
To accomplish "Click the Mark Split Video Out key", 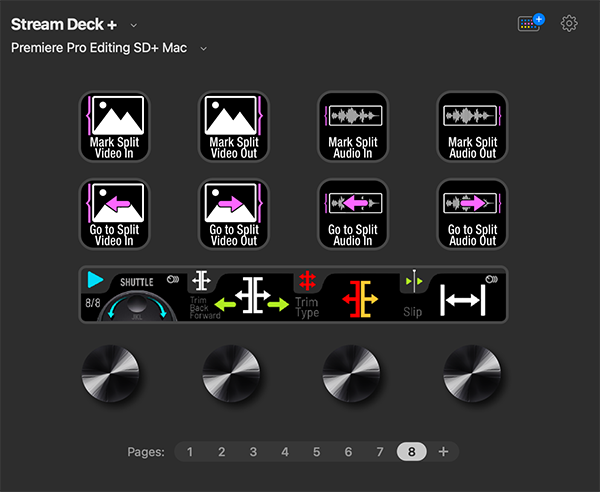I will click(x=234, y=127).
